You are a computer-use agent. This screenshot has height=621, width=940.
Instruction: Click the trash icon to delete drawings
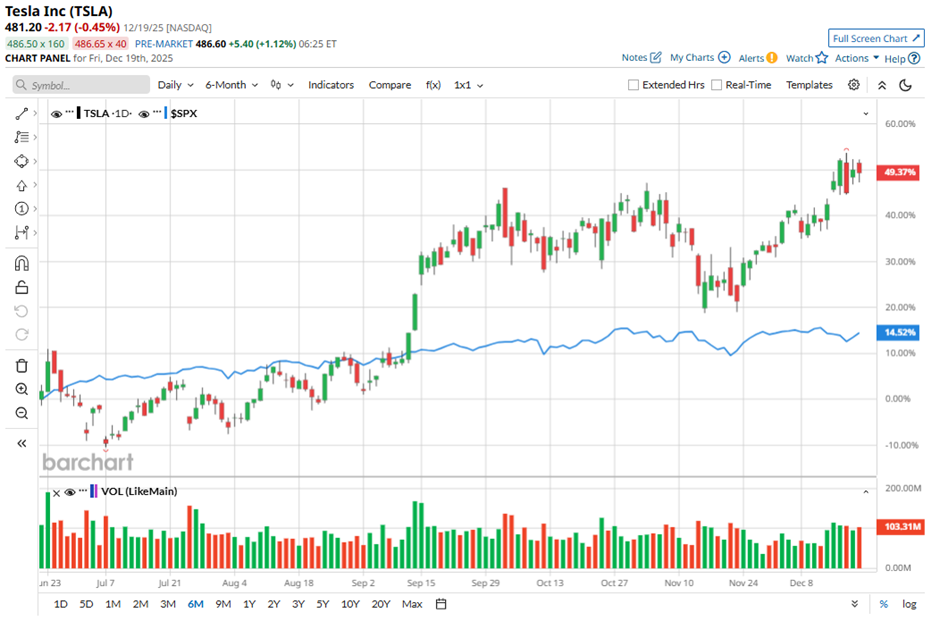[x=21, y=366]
